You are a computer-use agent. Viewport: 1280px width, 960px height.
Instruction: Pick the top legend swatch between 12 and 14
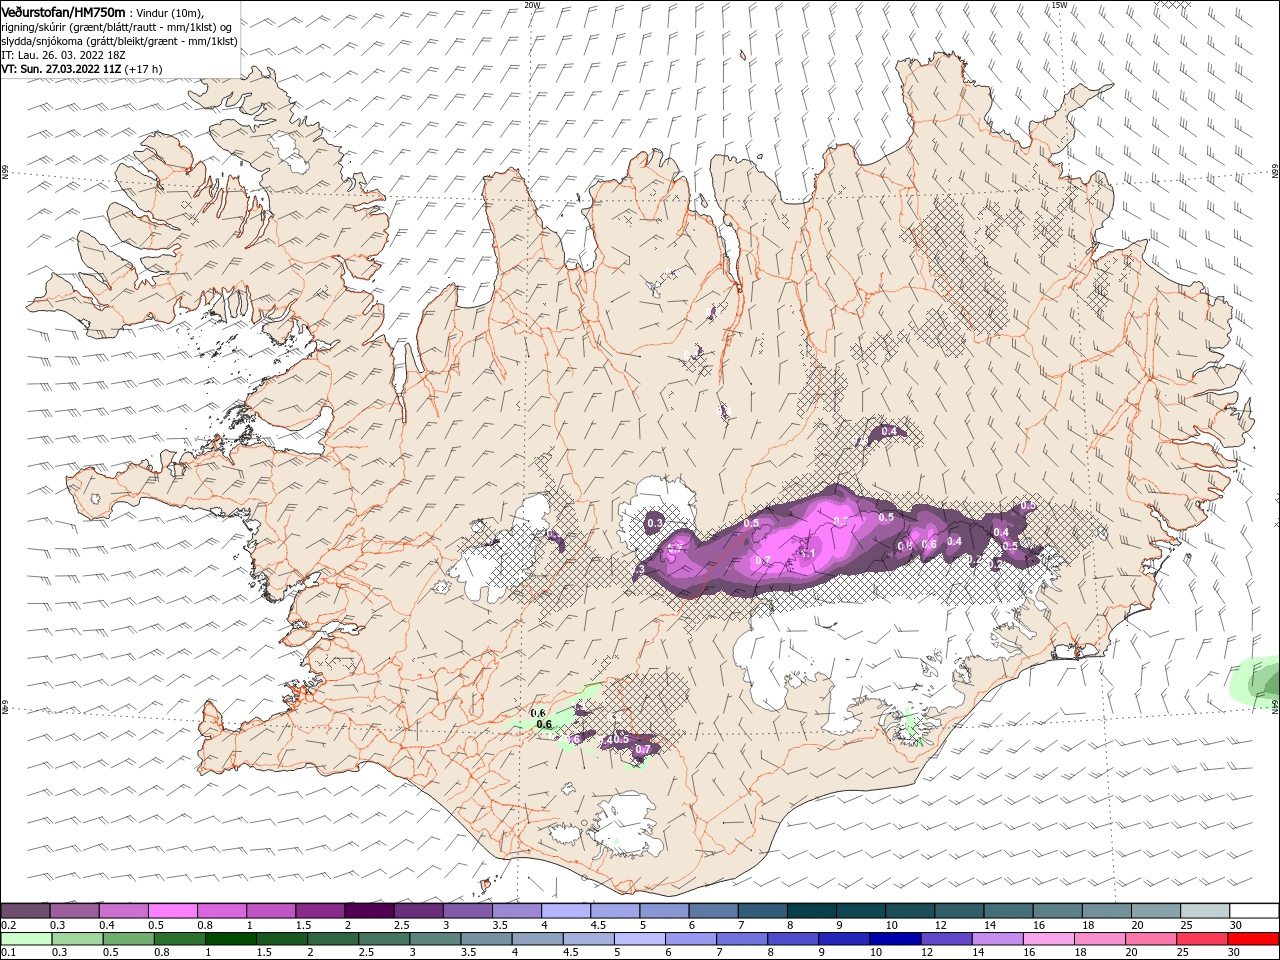click(960, 910)
